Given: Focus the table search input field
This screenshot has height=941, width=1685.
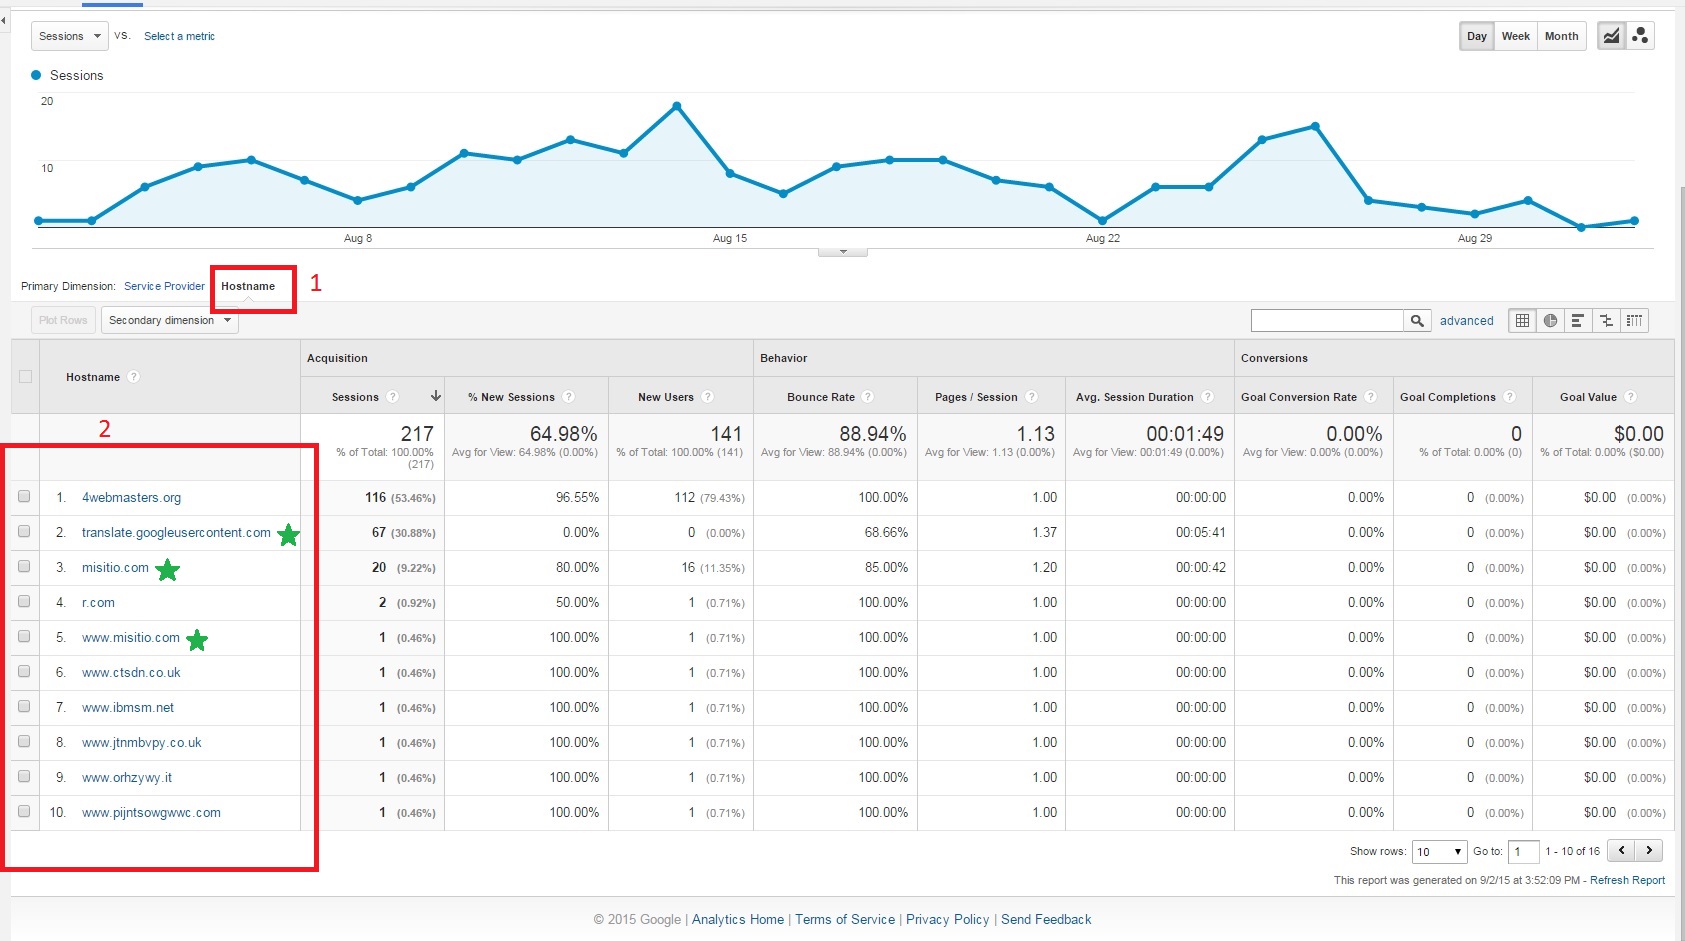Looking at the screenshot, I should point(1327,320).
